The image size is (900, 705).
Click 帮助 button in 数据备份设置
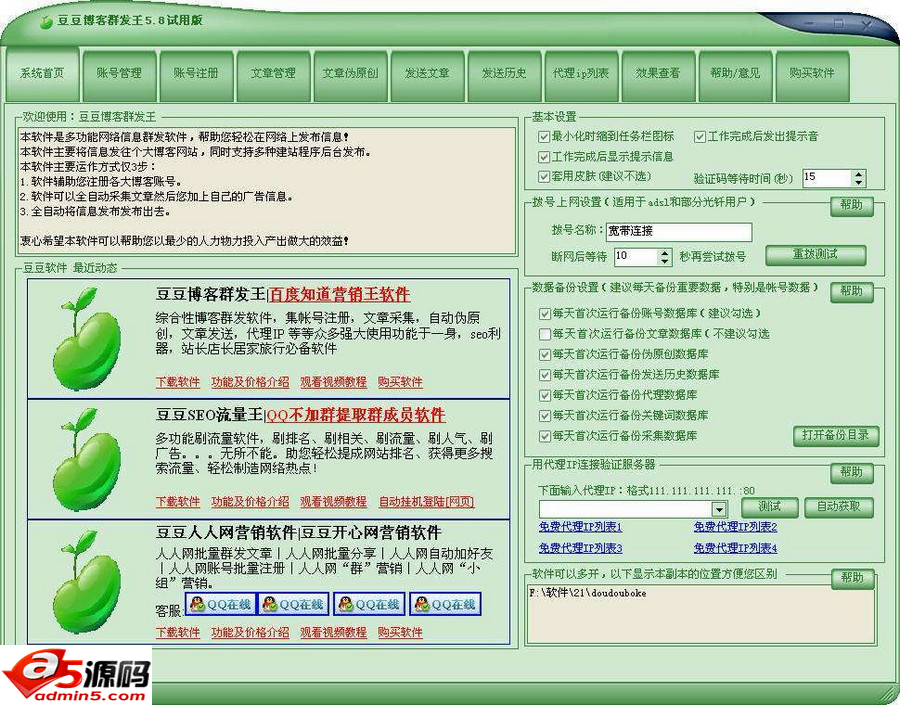click(x=852, y=292)
